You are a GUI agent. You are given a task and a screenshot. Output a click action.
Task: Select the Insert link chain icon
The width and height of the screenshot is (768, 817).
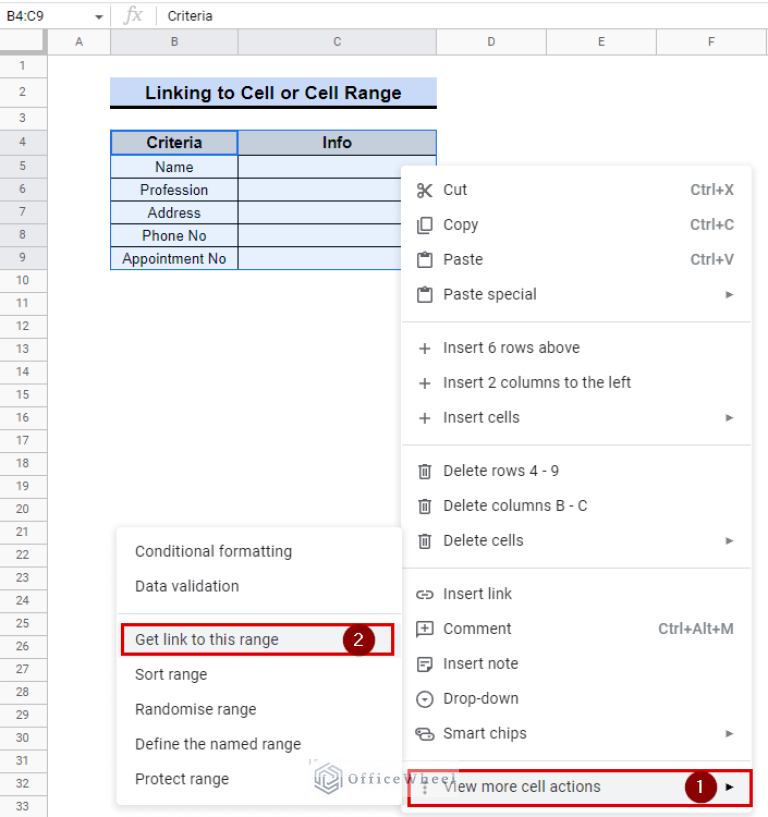coord(424,593)
